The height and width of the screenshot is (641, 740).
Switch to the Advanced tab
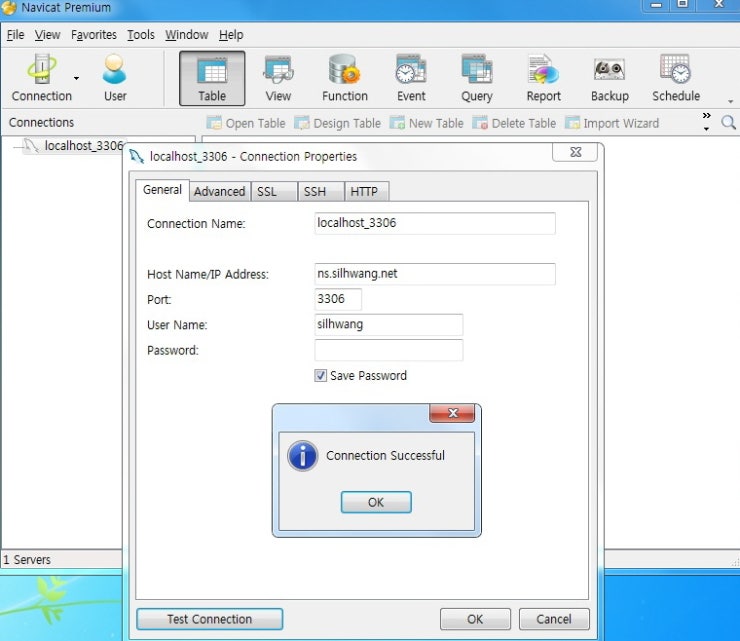point(219,191)
